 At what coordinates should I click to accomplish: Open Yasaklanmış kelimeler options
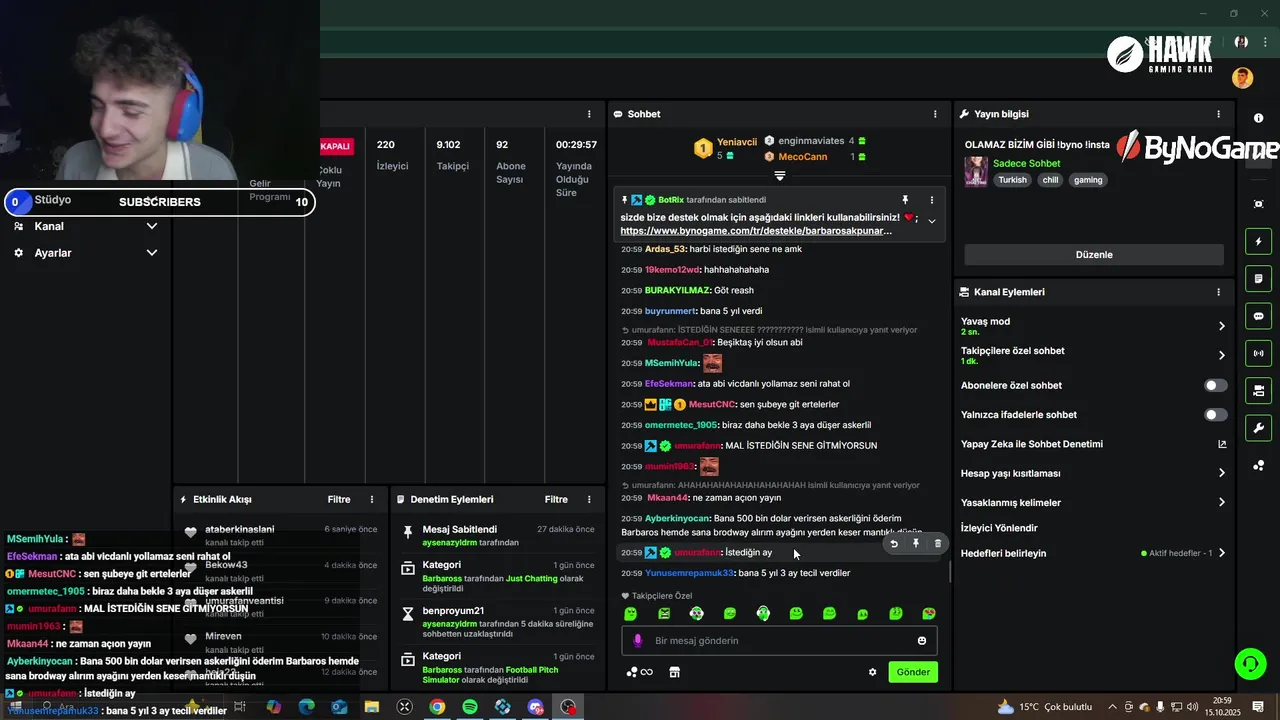[x=1094, y=503]
